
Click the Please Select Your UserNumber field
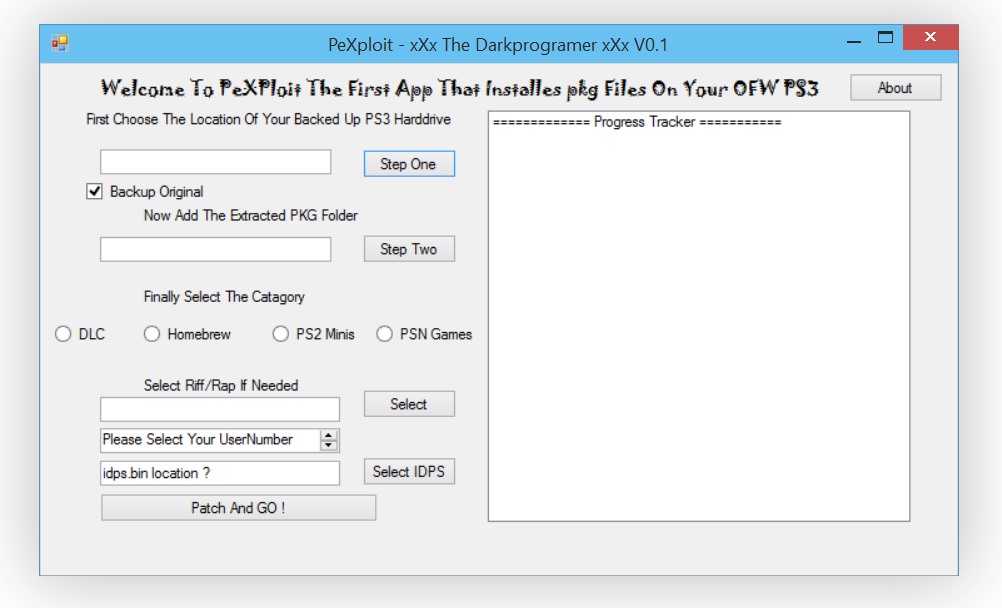point(208,440)
